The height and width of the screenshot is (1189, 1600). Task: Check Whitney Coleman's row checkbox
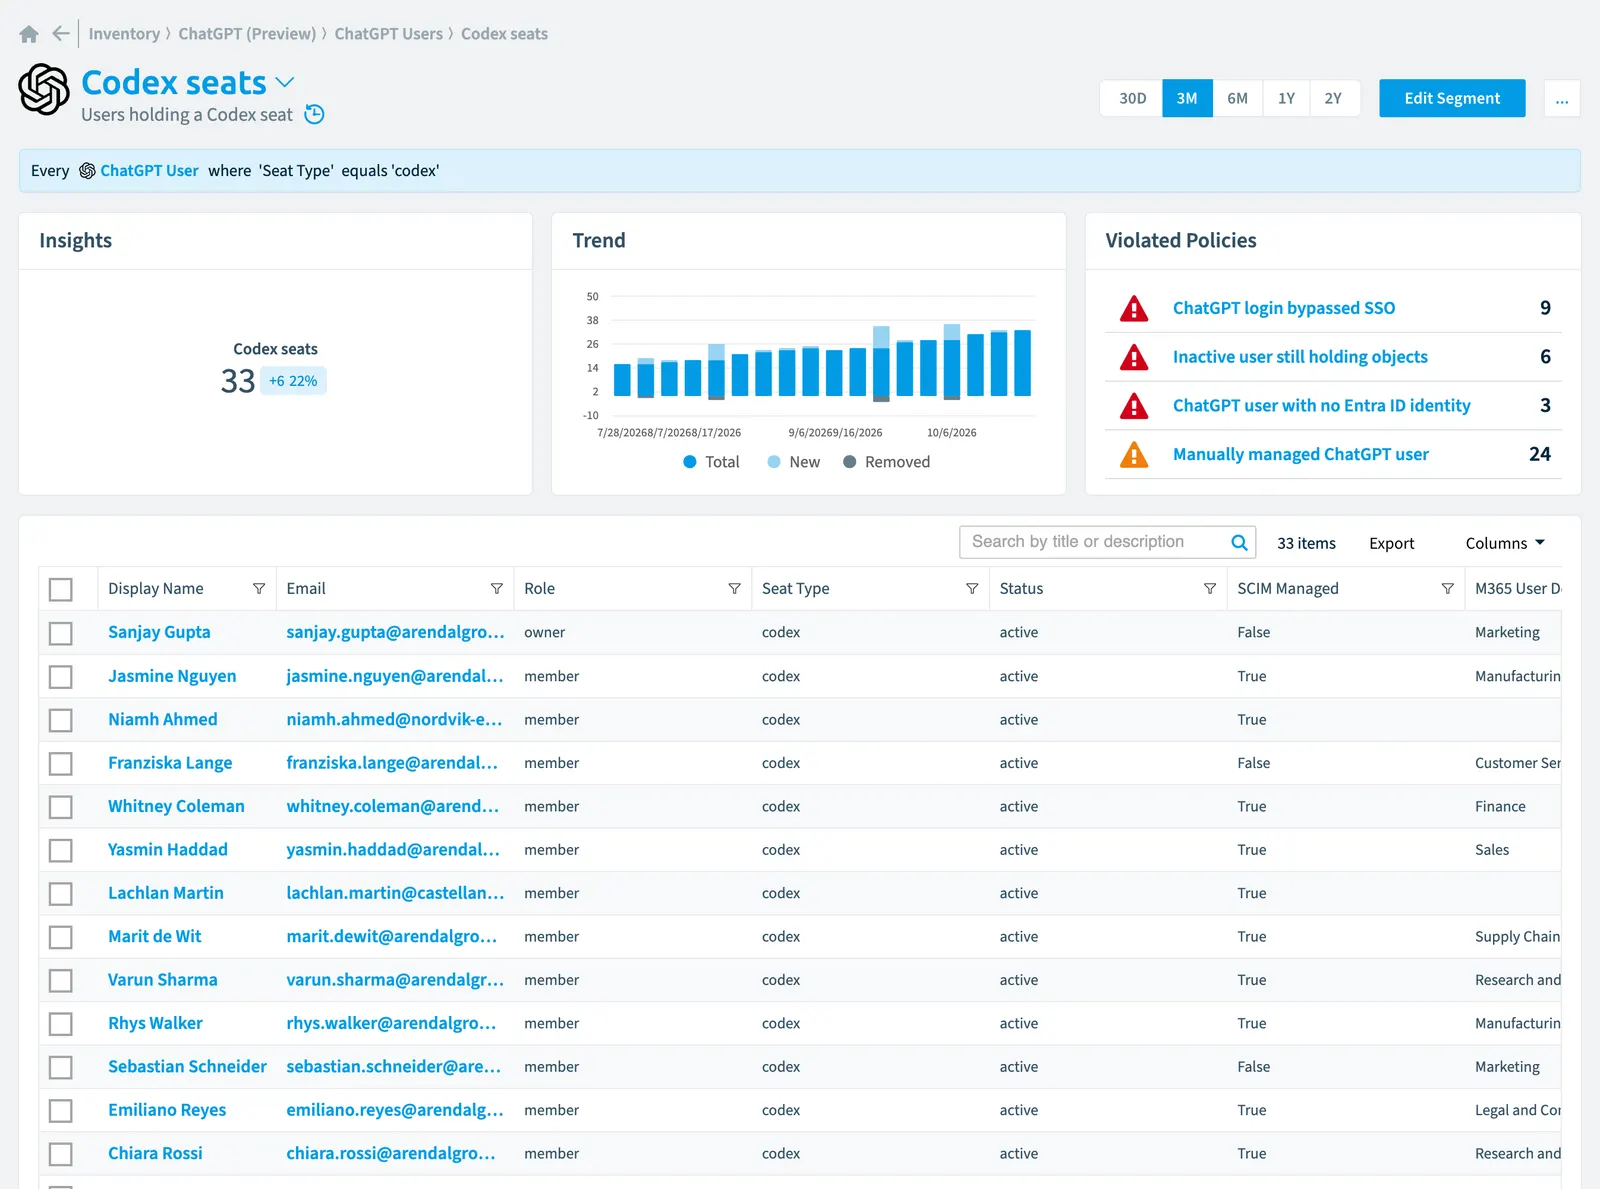(x=61, y=807)
